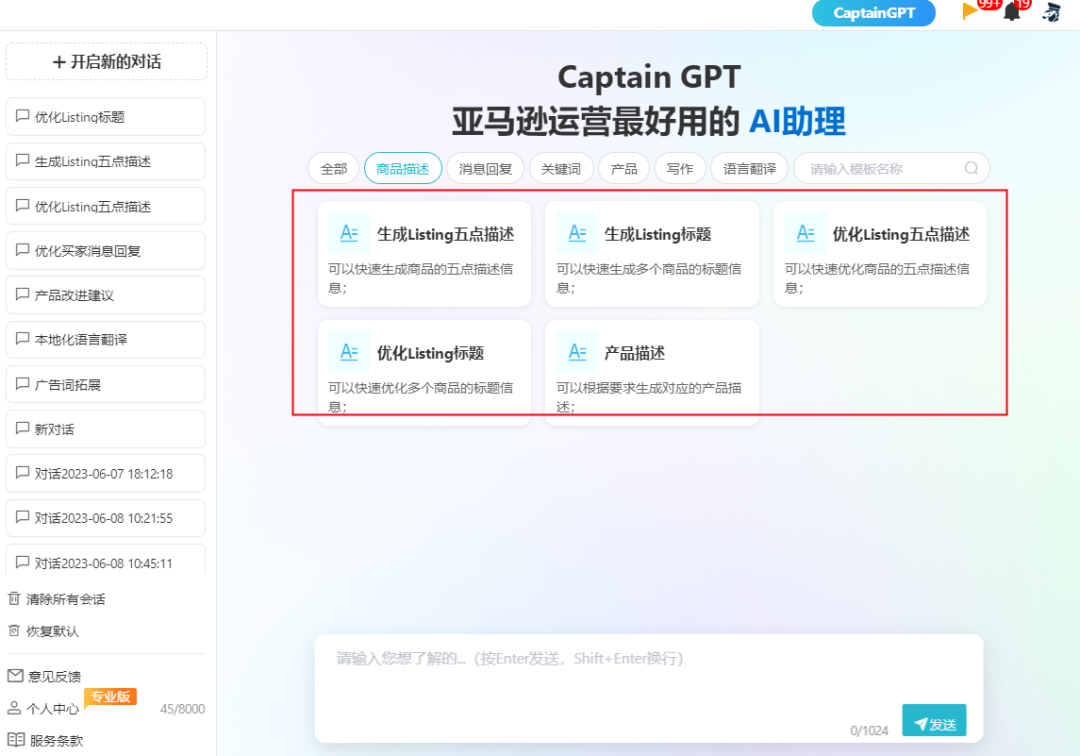Click the 45/8000 usage counter
Viewport: 1080px width, 756px height.
point(183,709)
